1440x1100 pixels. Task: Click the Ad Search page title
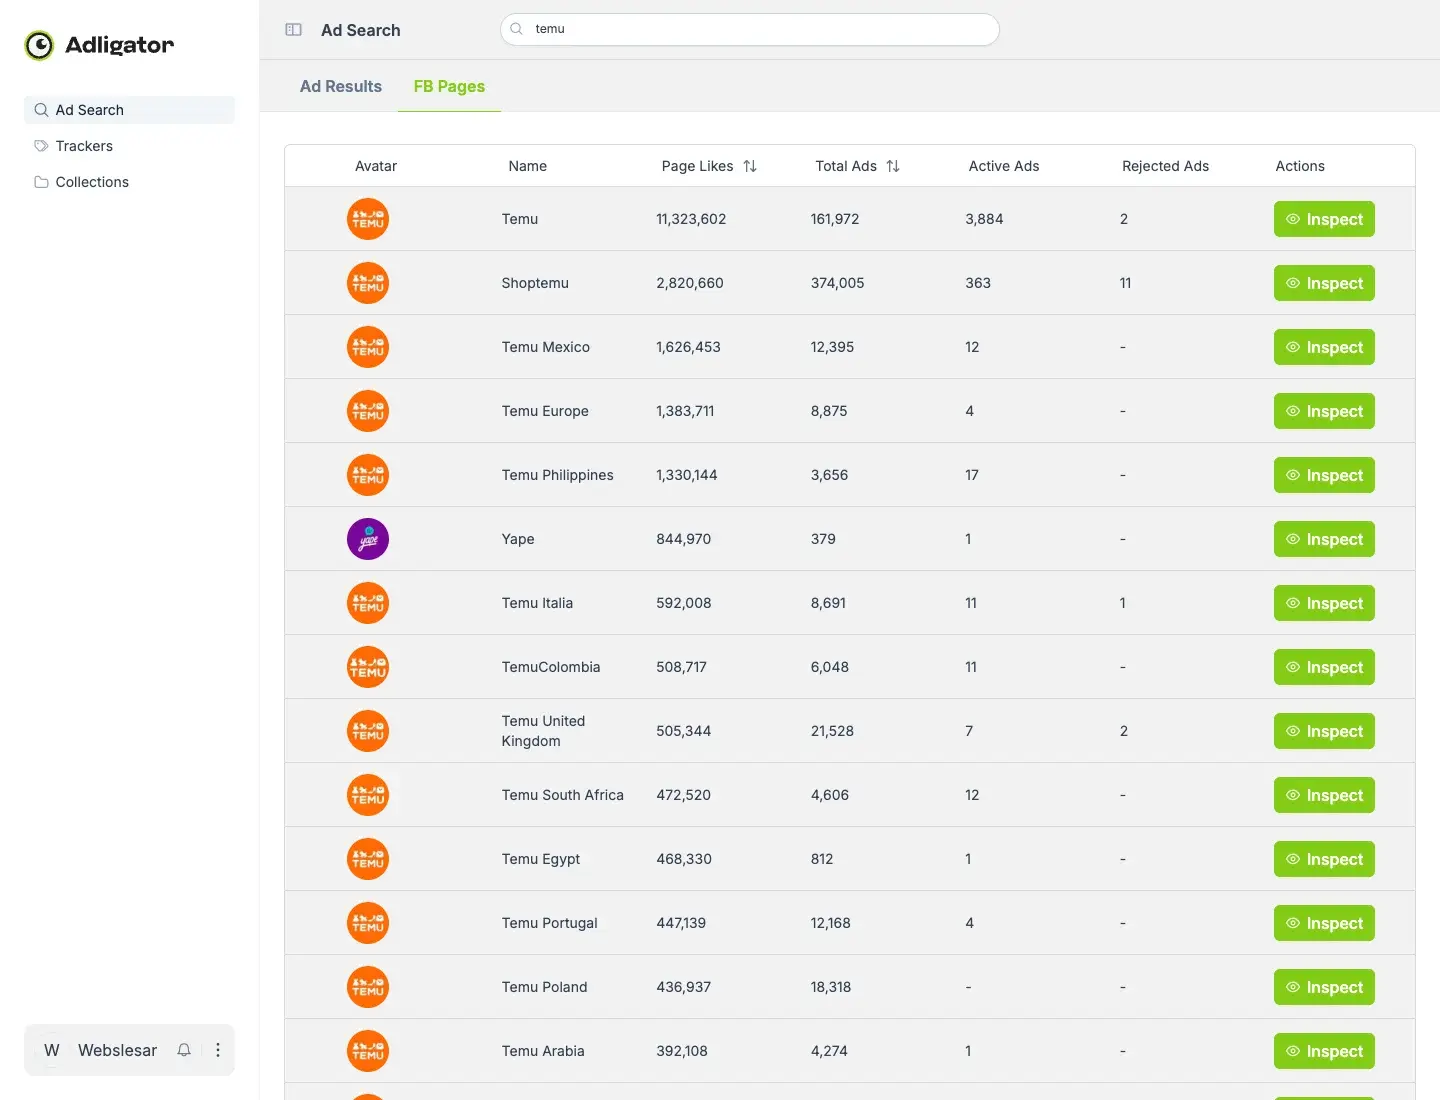point(361,30)
